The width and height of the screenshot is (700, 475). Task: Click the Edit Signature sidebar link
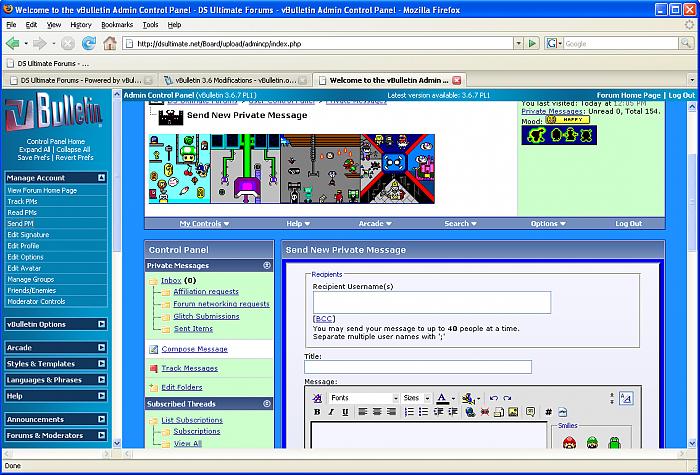[x=29, y=233]
